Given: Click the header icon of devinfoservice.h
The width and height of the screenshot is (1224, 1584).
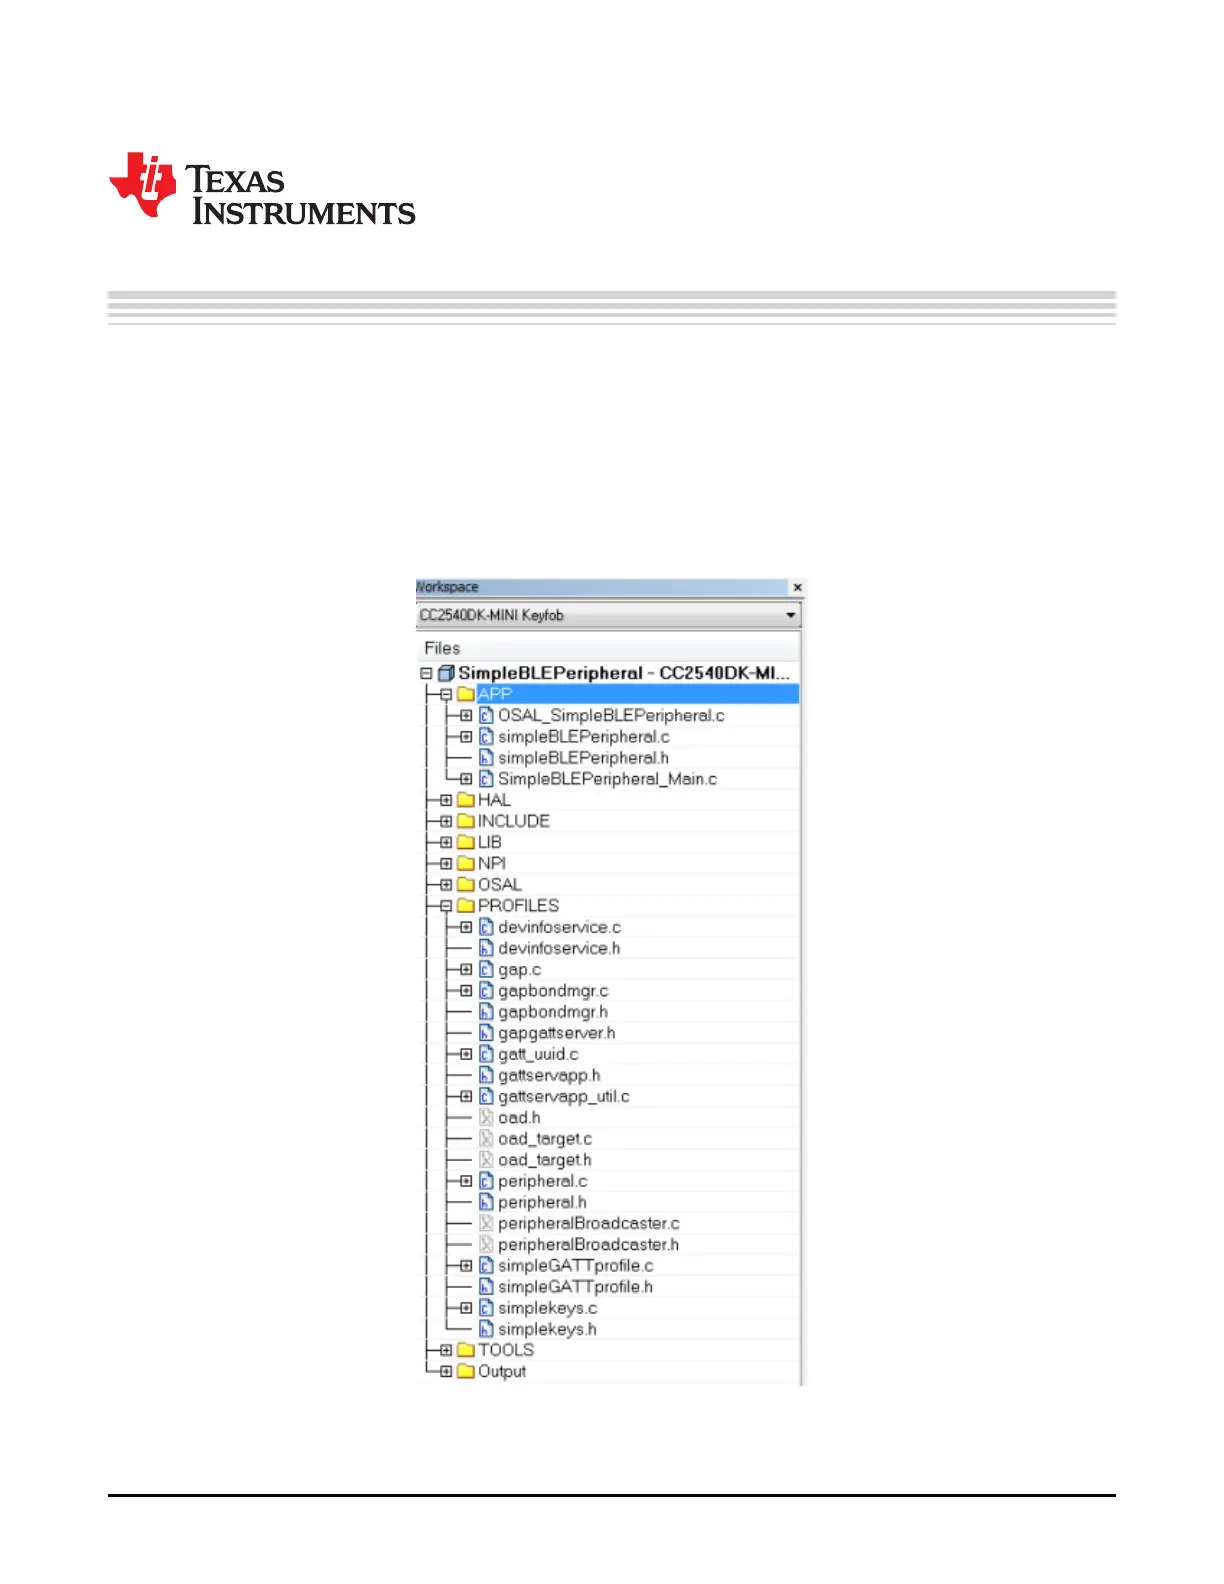Looking at the screenshot, I should tap(486, 948).
